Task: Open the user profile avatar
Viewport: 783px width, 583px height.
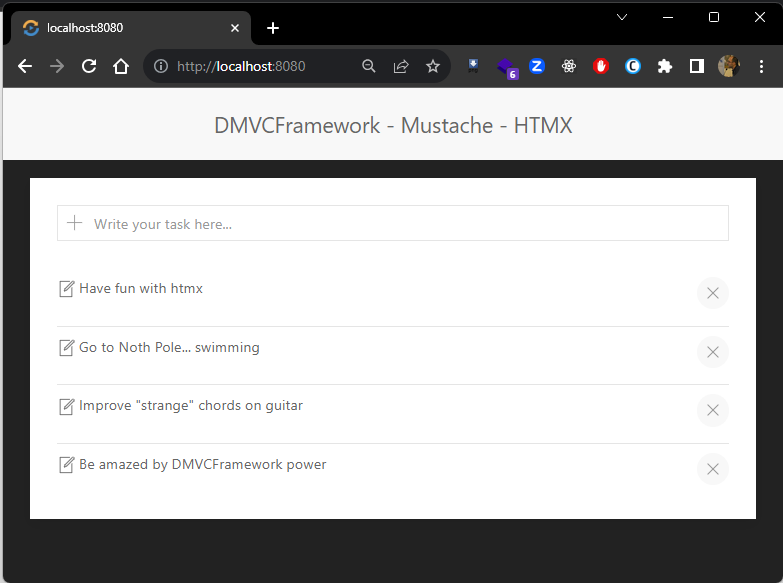Action: (729, 66)
